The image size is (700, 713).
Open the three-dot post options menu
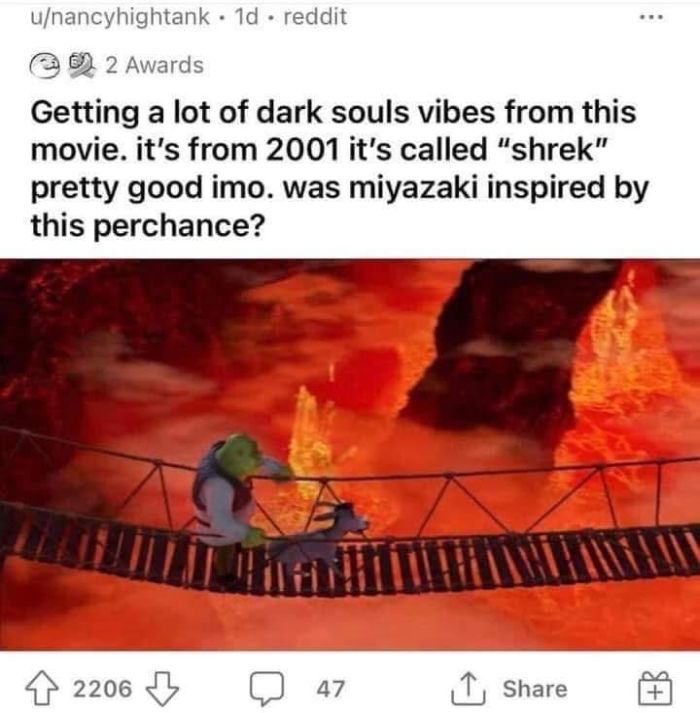(651, 18)
